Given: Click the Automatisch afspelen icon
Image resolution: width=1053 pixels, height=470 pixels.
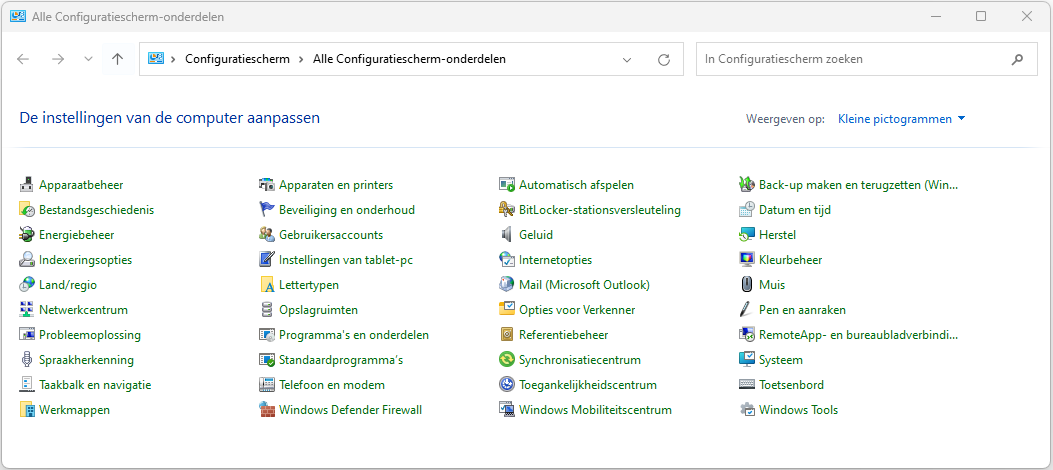Looking at the screenshot, I should [x=507, y=185].
